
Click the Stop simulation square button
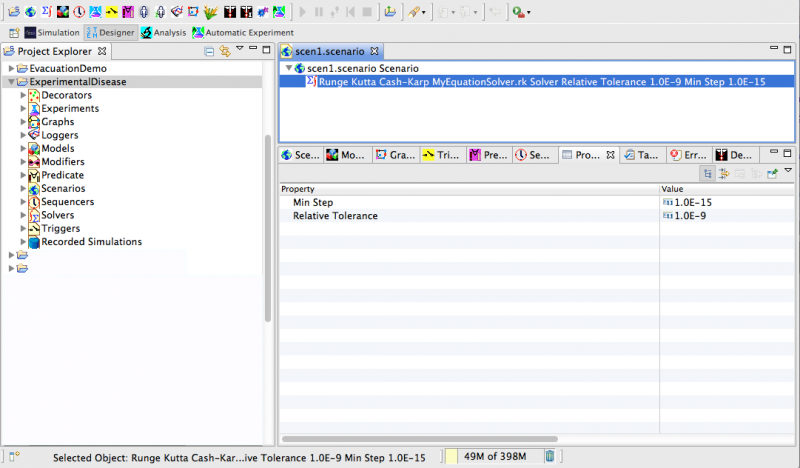pyautogui.click(x=367, y=11)
